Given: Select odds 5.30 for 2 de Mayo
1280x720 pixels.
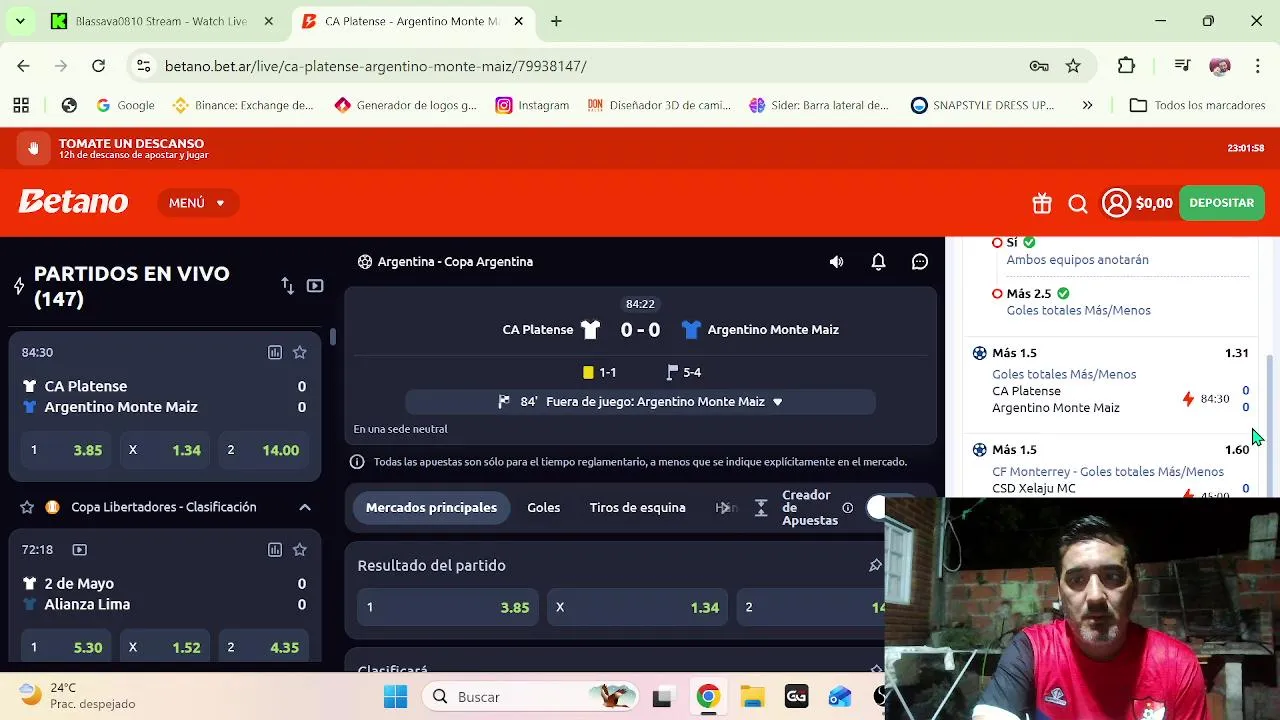Looking at the screenshot, I should pos(67,647).
